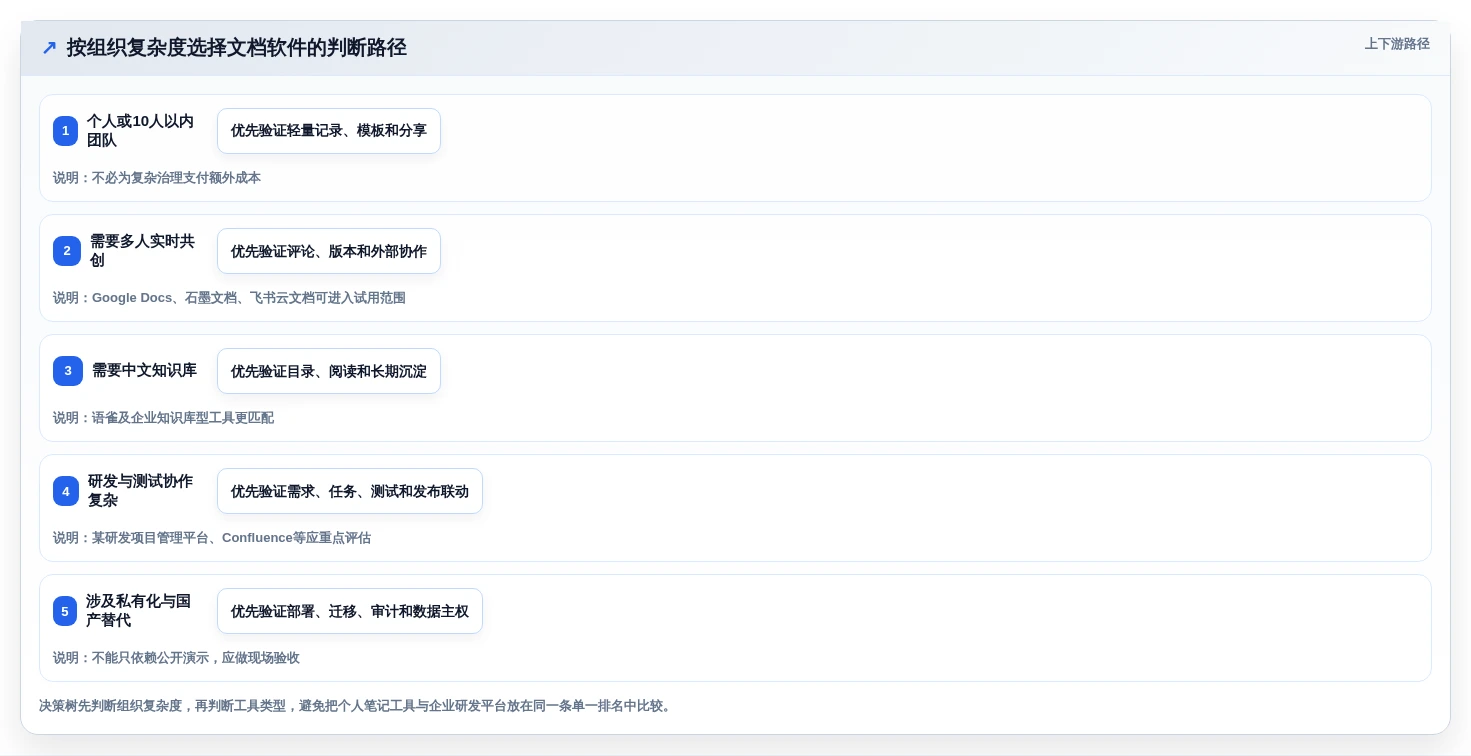Select step number badge 5

[x=65, y=611]
